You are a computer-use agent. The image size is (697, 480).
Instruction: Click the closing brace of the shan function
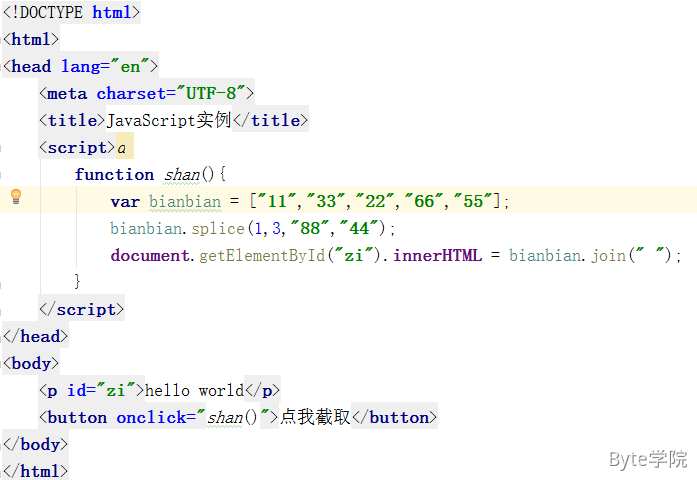coord(77,281)
